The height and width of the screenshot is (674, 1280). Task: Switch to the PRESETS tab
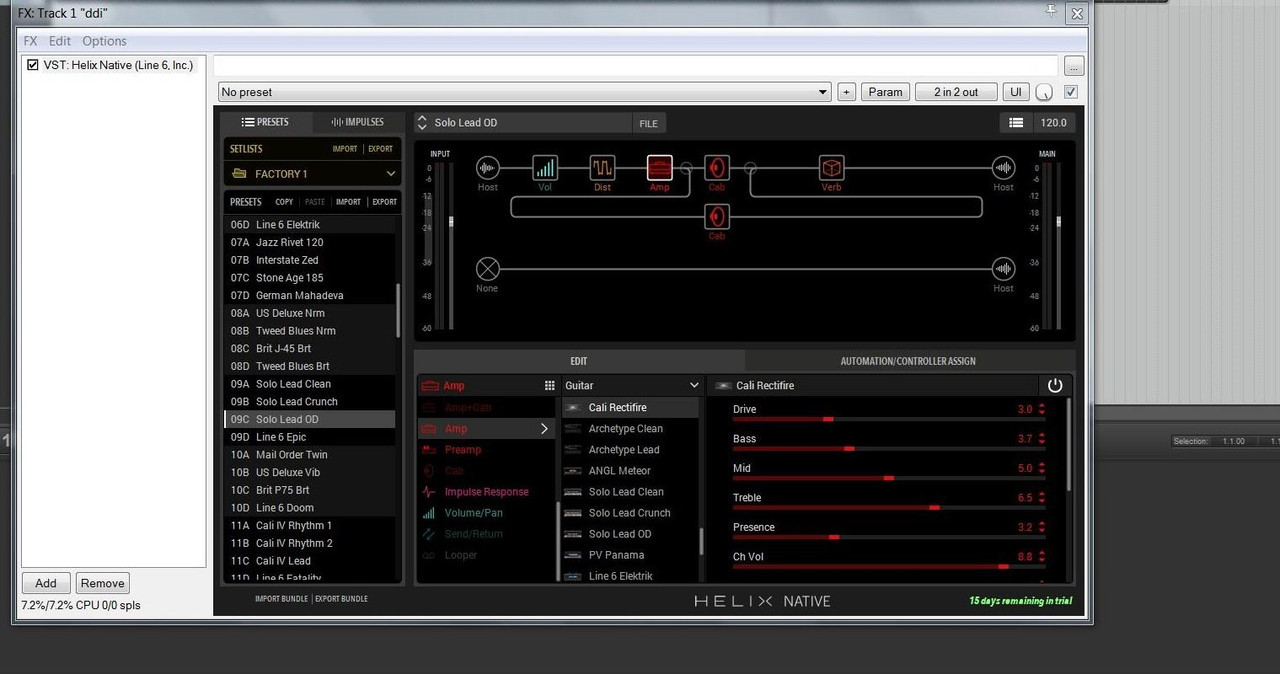266,122
